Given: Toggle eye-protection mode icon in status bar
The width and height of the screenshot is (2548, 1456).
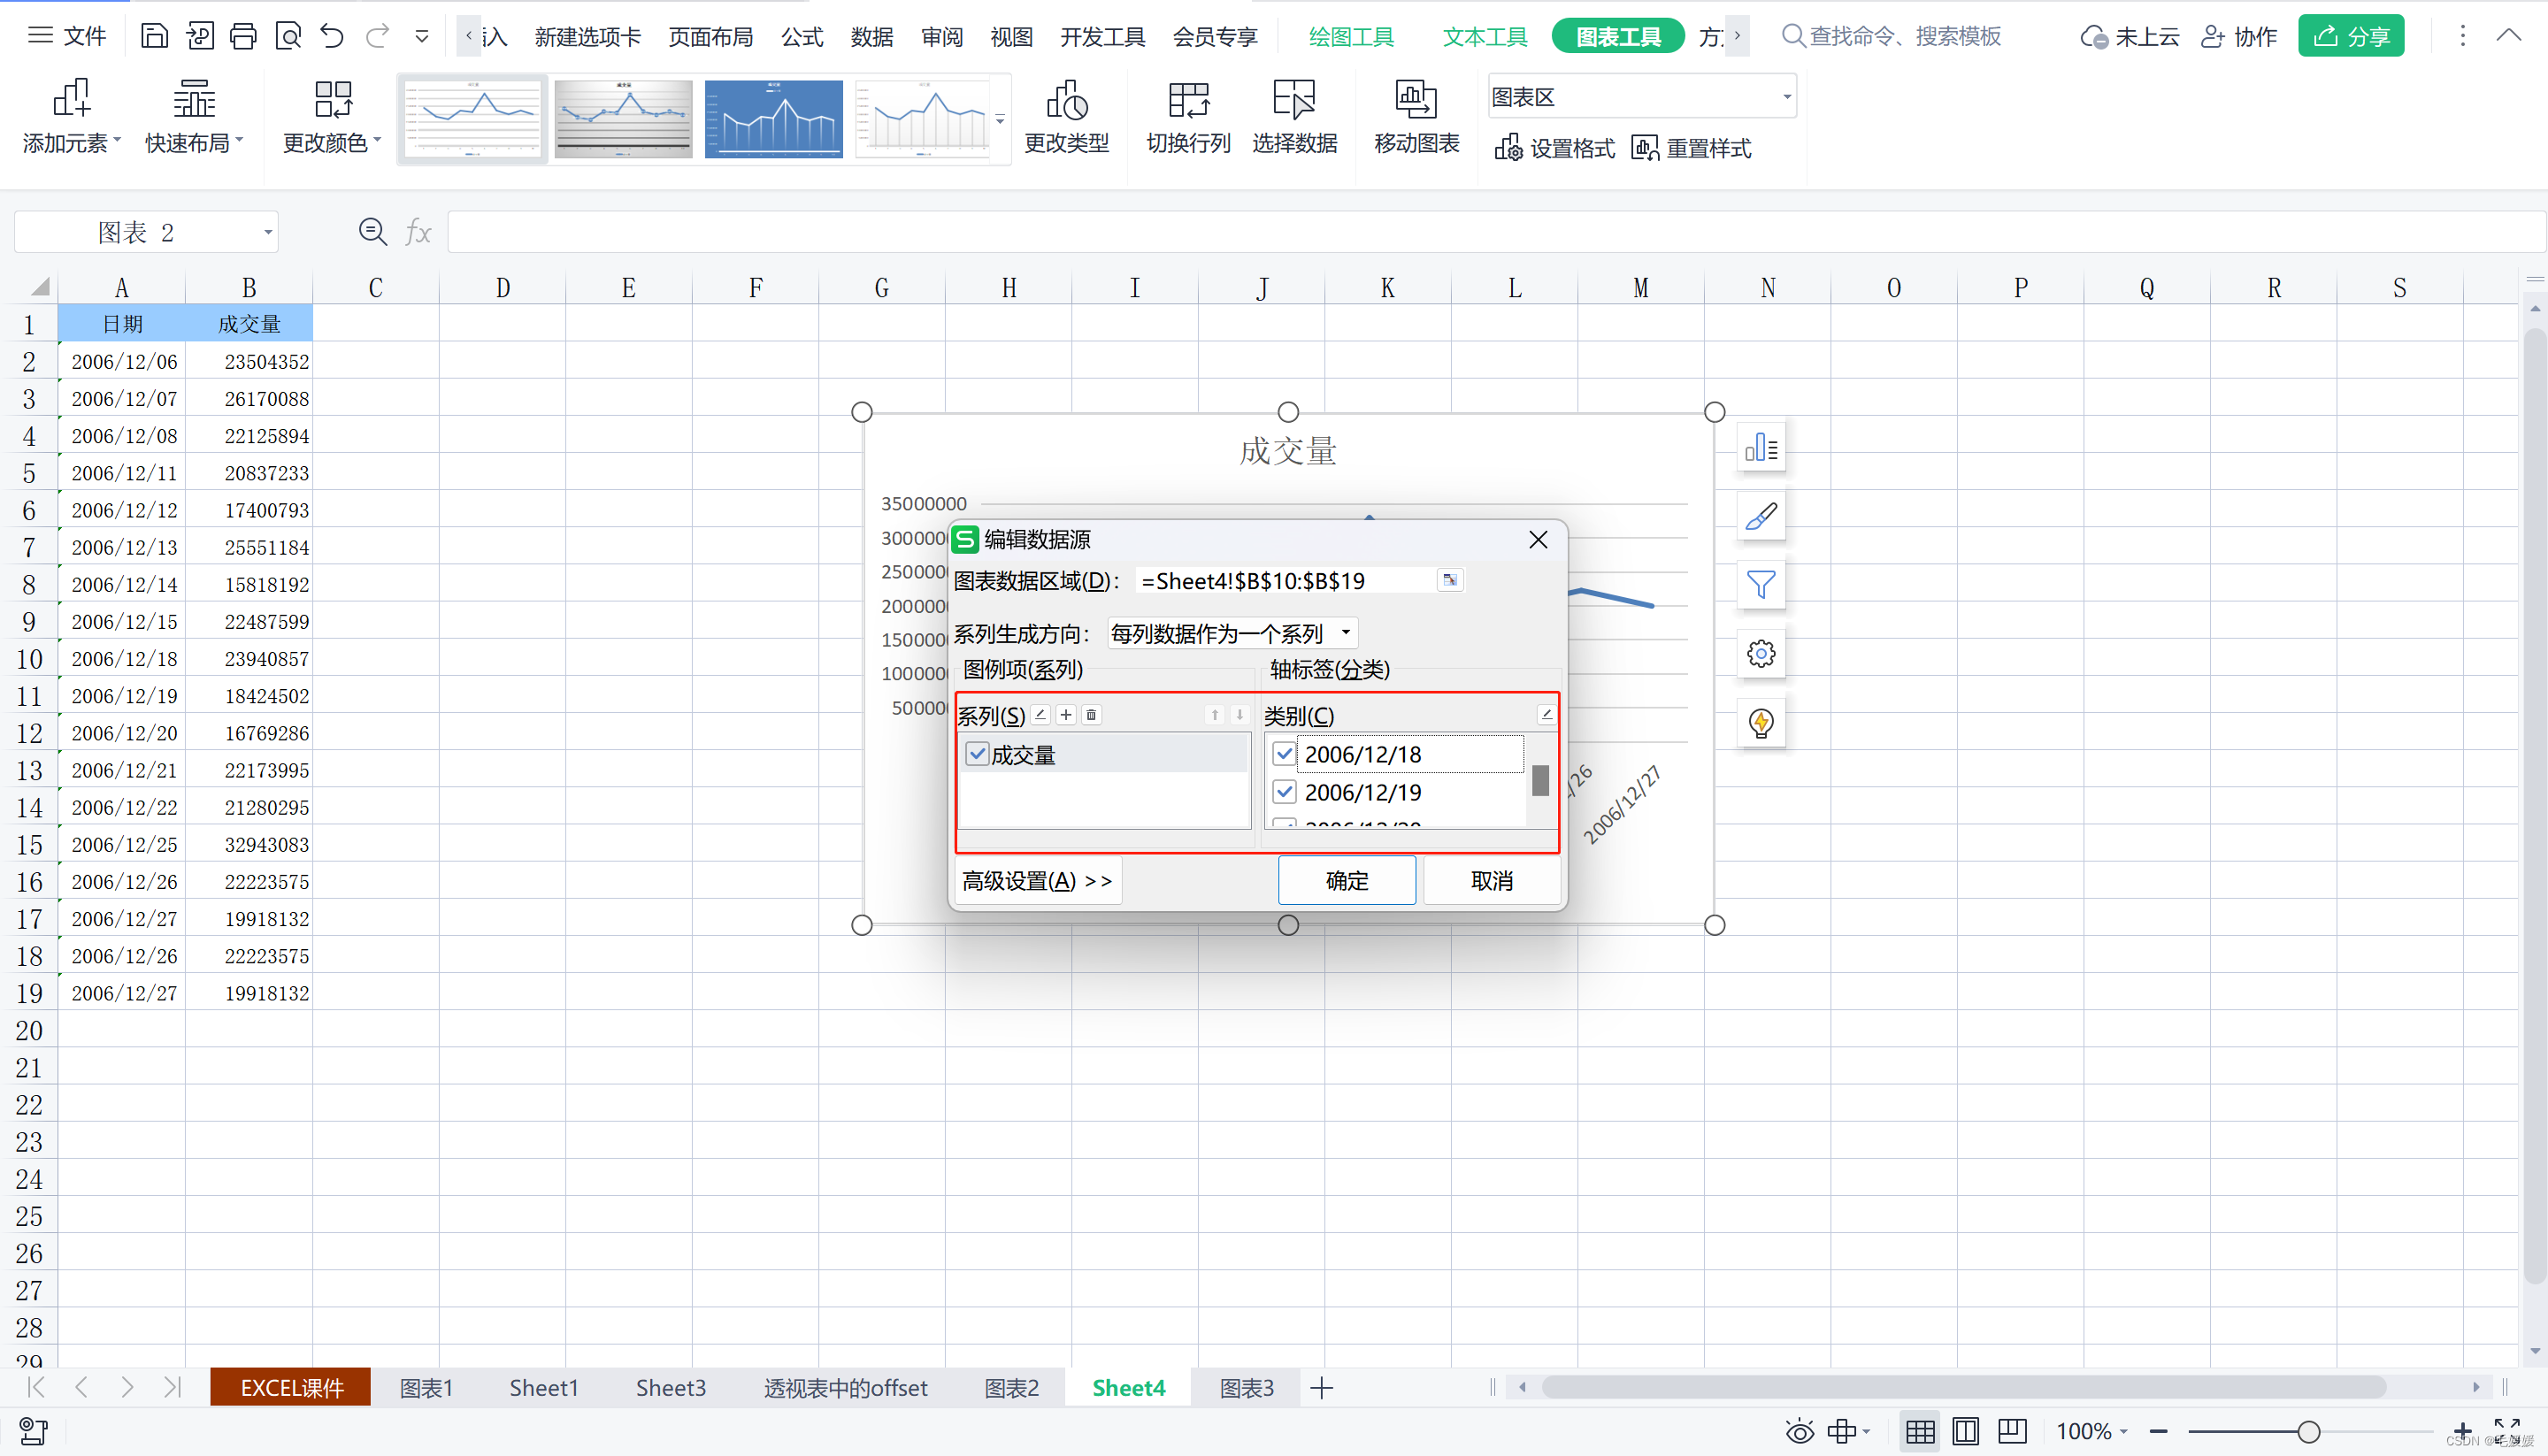Looking at the screenshot, I should (1799, 1431).
